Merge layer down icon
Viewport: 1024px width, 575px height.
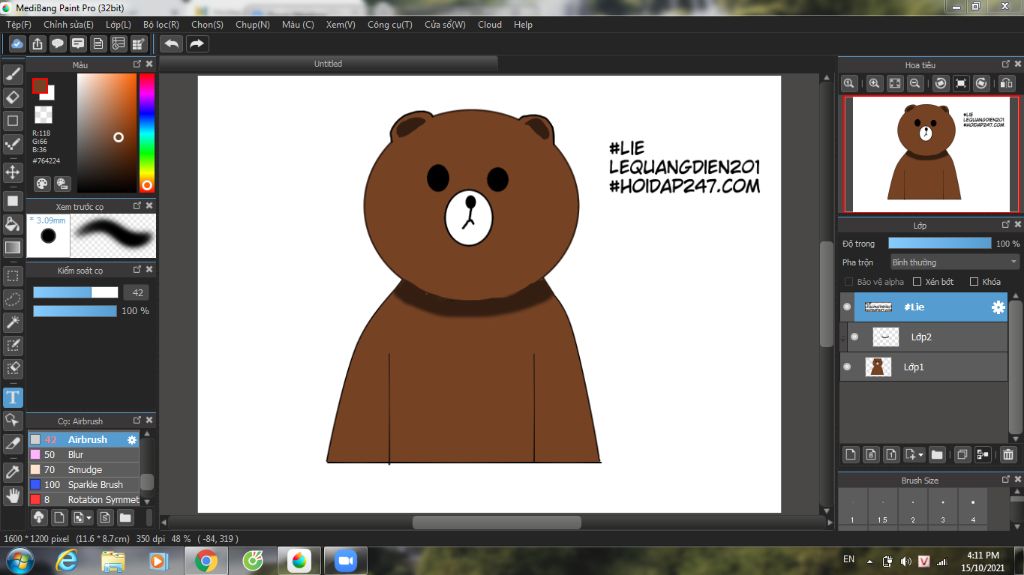click(x=982, y=455)
